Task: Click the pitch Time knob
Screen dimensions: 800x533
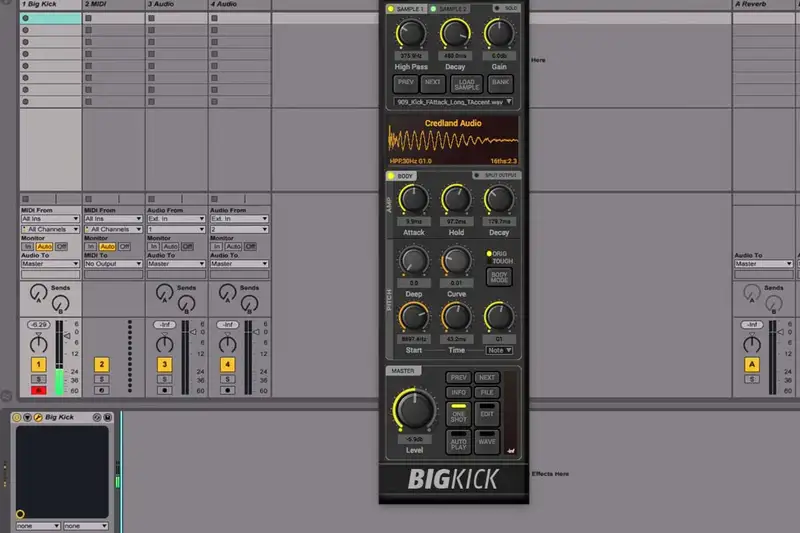Action: coord(456,317)
